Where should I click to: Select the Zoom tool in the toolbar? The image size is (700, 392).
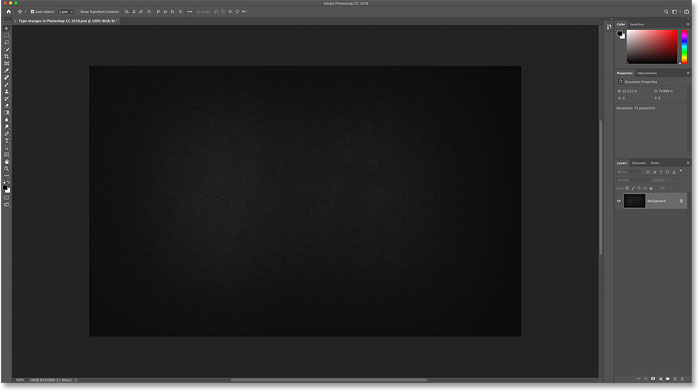[x=7, y=169]
